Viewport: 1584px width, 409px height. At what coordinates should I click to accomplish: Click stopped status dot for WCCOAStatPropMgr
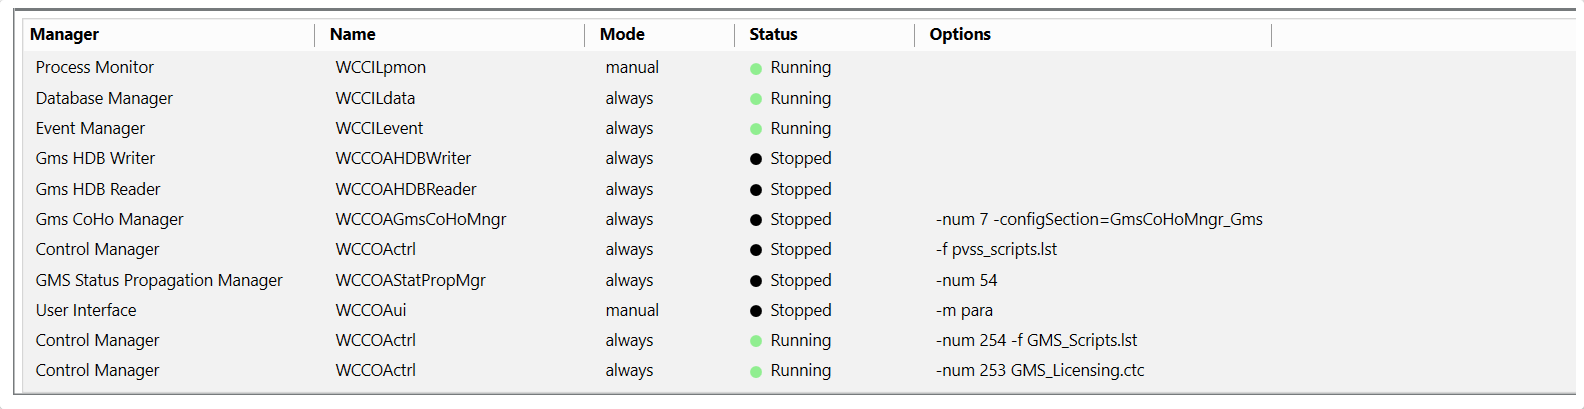tap(756, 281)
